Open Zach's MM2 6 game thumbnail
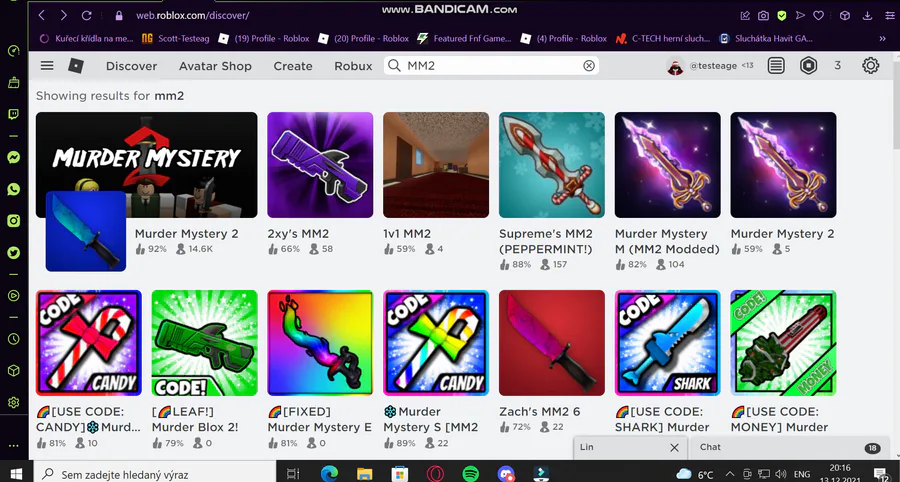Screen dimensions: 900x482 pos(552,343)
